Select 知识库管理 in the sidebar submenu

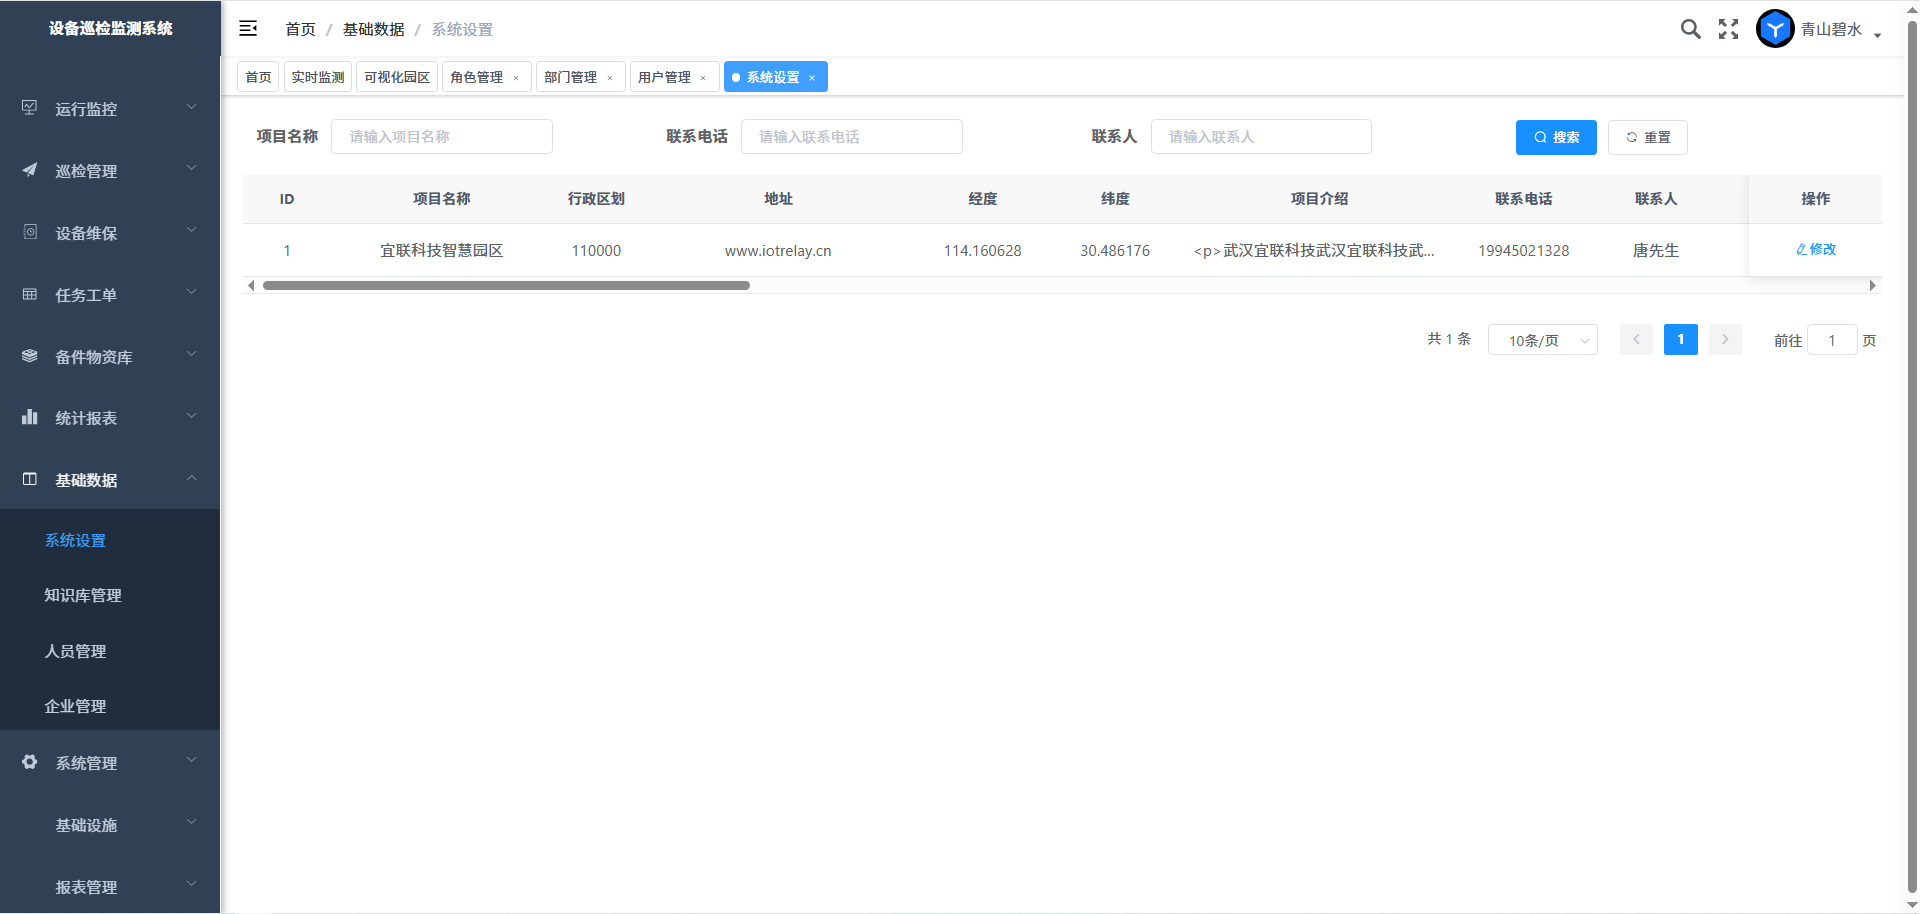pos(83,595)
